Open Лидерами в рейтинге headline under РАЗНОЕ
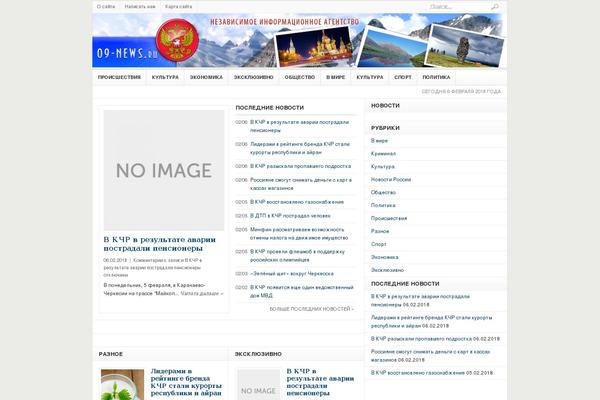Viewport: 600px width, 400px height. pyautogui.click(x=186, y=382)
